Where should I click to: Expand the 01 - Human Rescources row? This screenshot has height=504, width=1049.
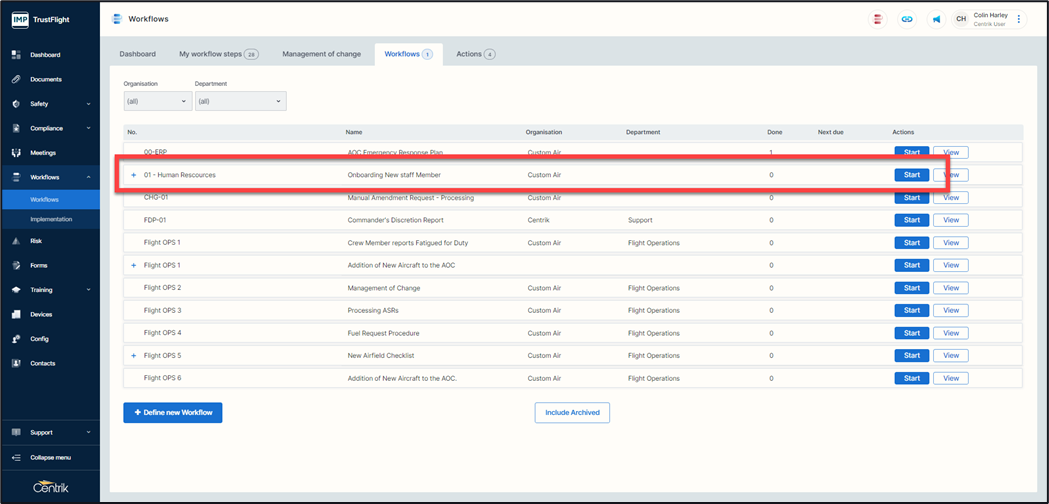tap(133, 175)
